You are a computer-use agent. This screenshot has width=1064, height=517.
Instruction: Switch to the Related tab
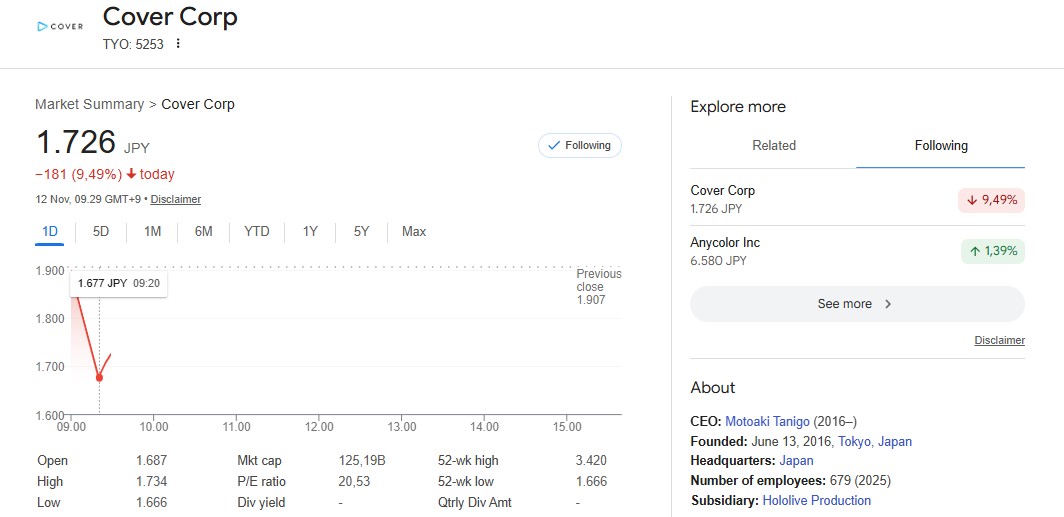tap(773, 146)
